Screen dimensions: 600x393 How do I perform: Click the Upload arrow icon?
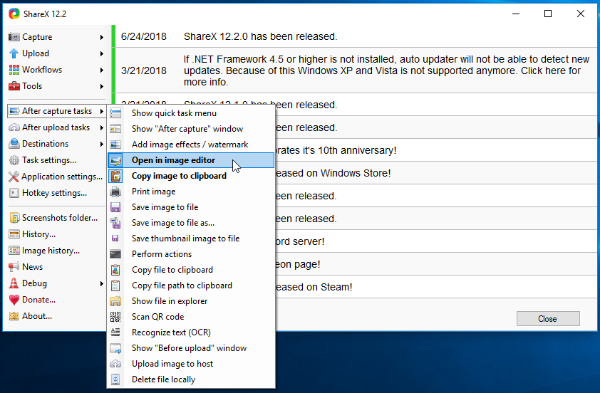pyautogui.click(x=14, y=53)
